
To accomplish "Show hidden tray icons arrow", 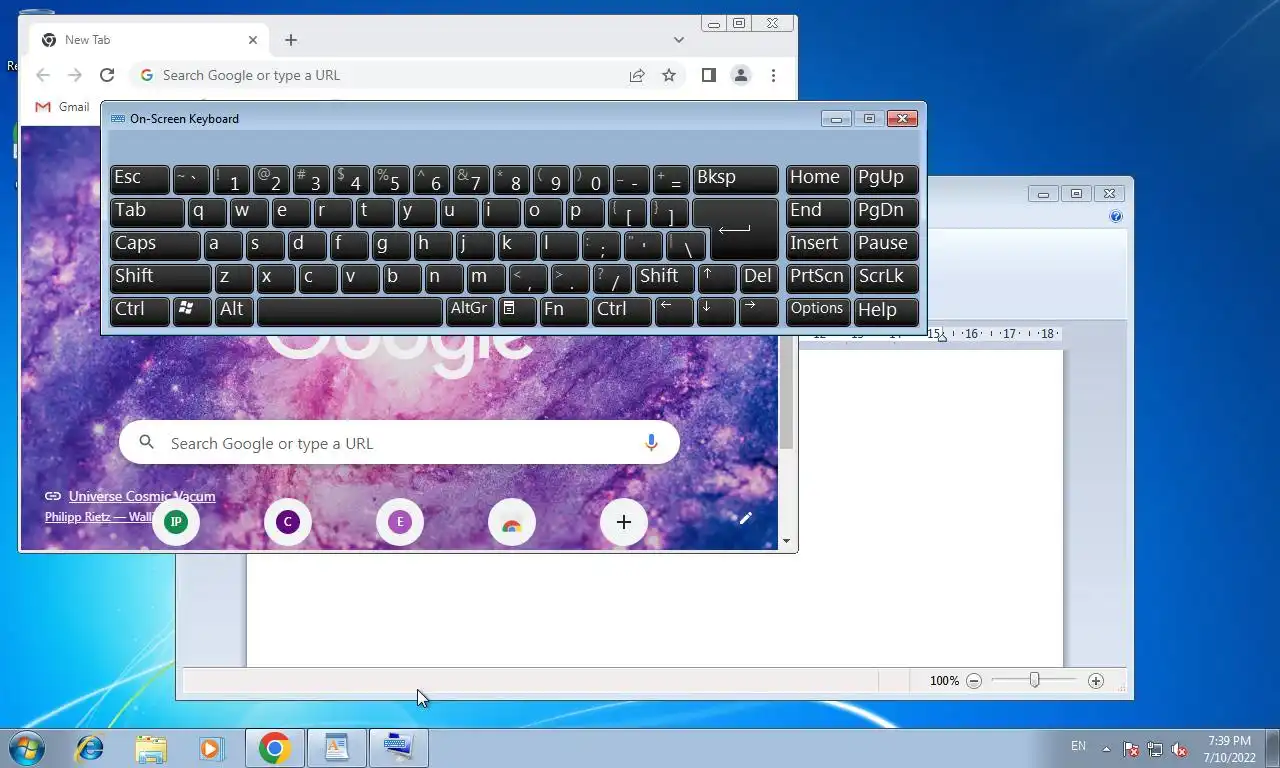I will (1106, 749).
